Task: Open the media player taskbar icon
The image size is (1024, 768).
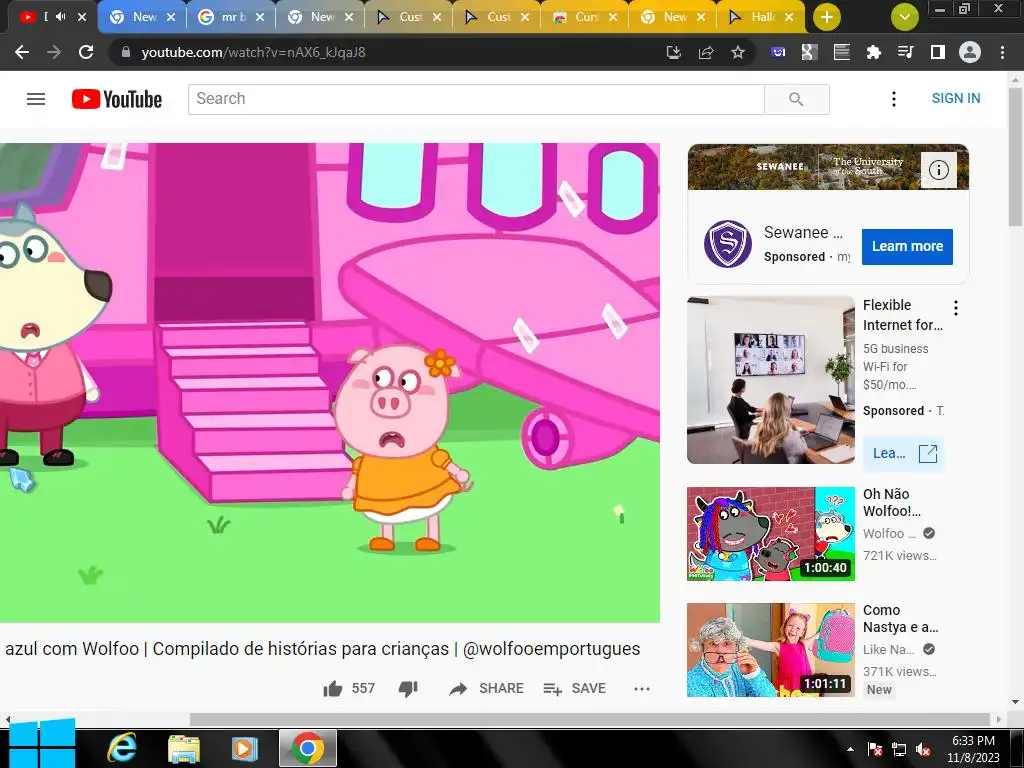Action: click(245, 748)
